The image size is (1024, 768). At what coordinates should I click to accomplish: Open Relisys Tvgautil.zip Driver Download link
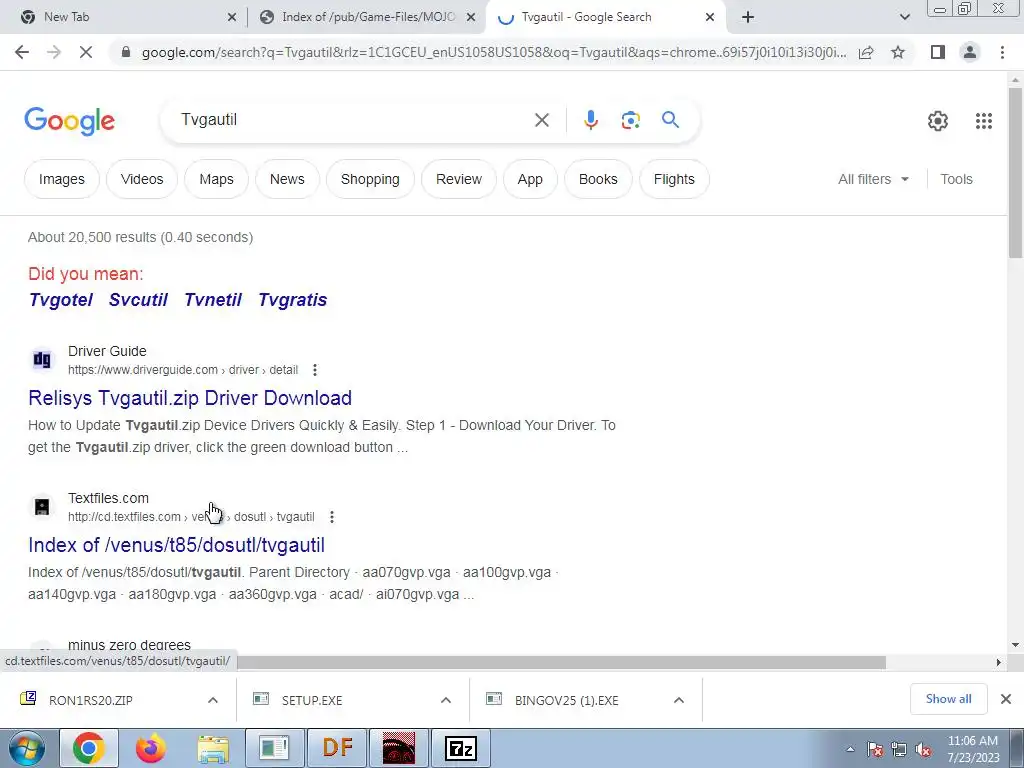click(190, 398)
